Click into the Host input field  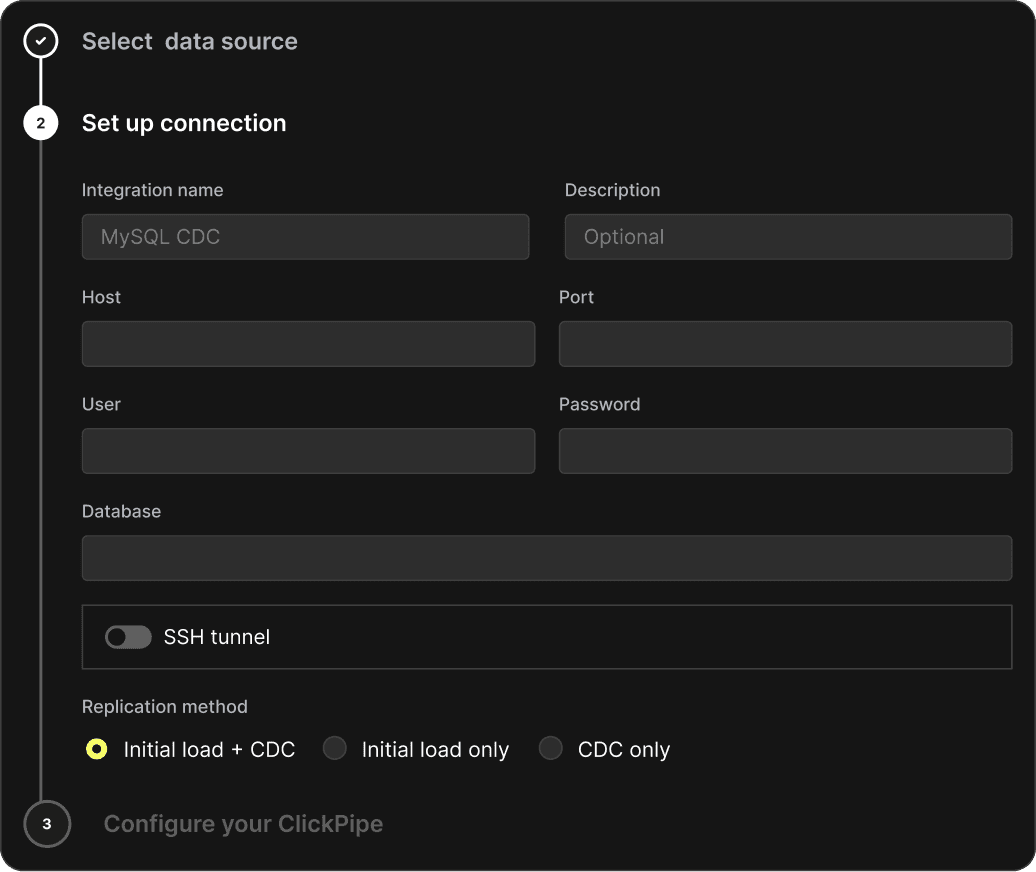tap(309, 344)
